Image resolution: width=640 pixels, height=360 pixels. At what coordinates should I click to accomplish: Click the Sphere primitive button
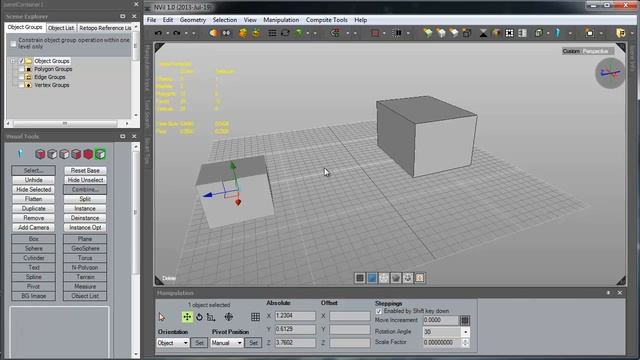coord(33,248)
